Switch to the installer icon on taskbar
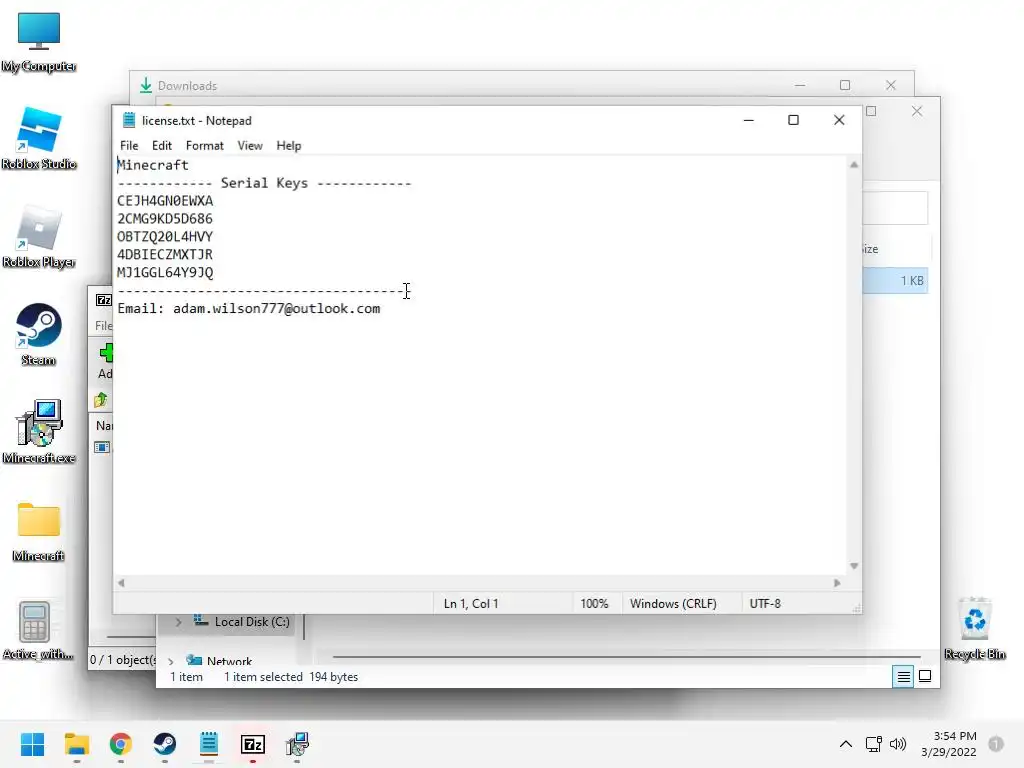The image size is (1024, 768). coord(297,744)
